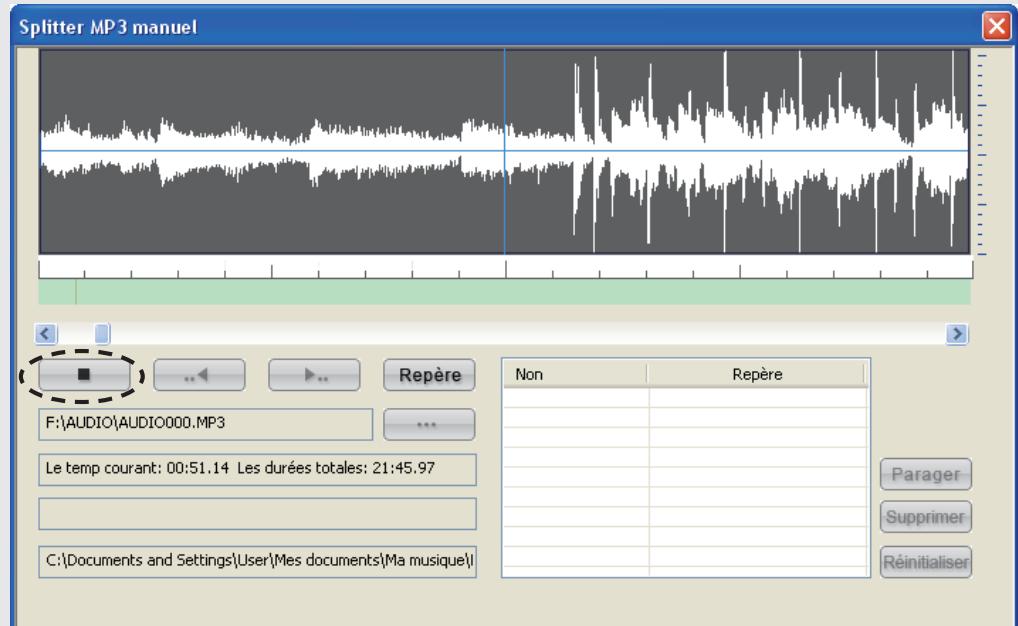The height and width of the screenshot is (626, 1018).
Task: Step backward with the rewind arrow button
Action: click(199, 375)
